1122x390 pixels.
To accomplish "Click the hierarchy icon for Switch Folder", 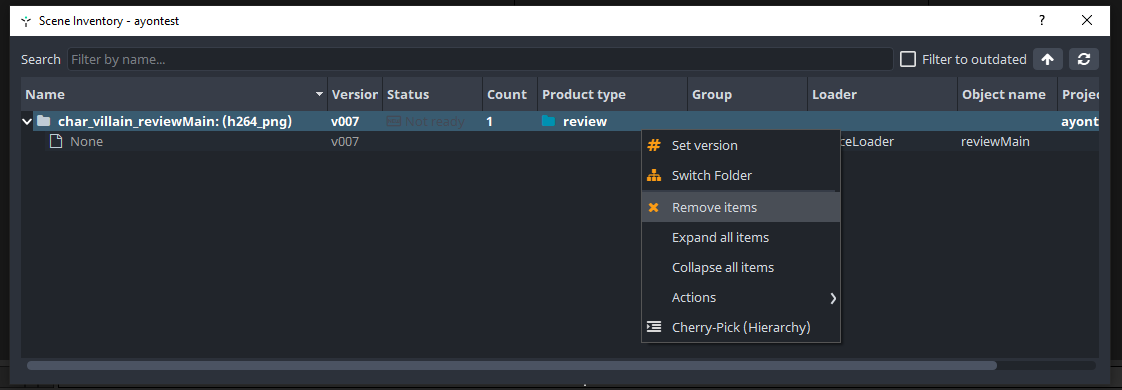I will [x=653, y=175].
